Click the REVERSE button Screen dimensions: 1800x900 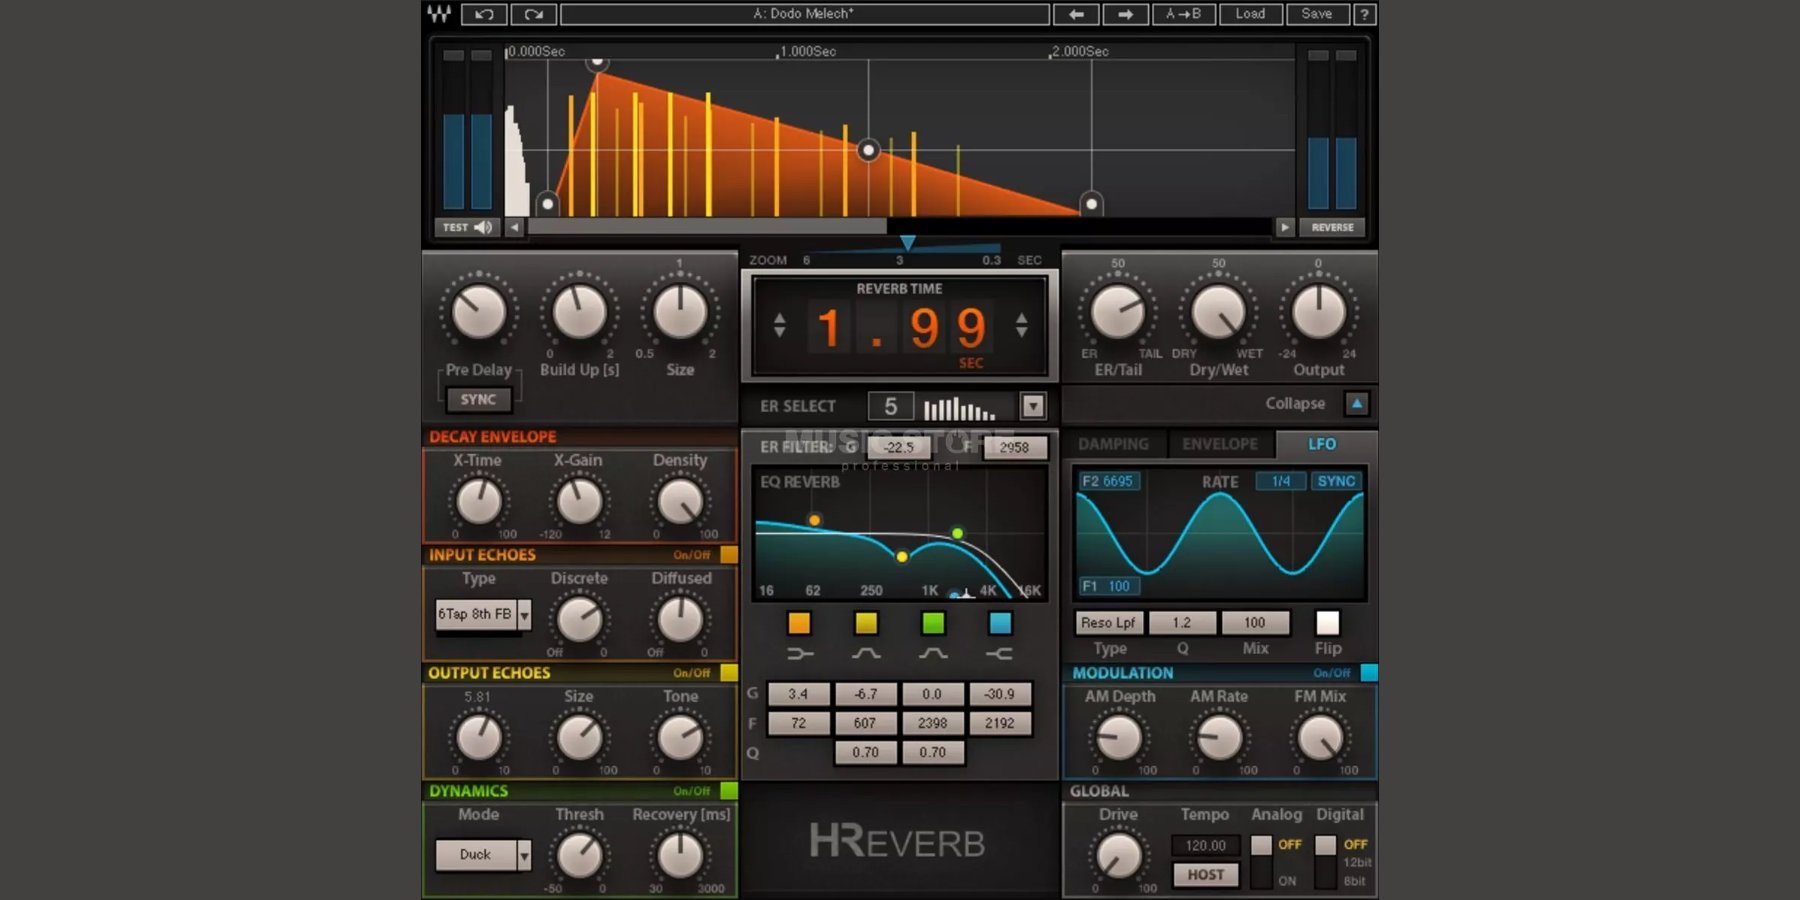(1332, 227)
